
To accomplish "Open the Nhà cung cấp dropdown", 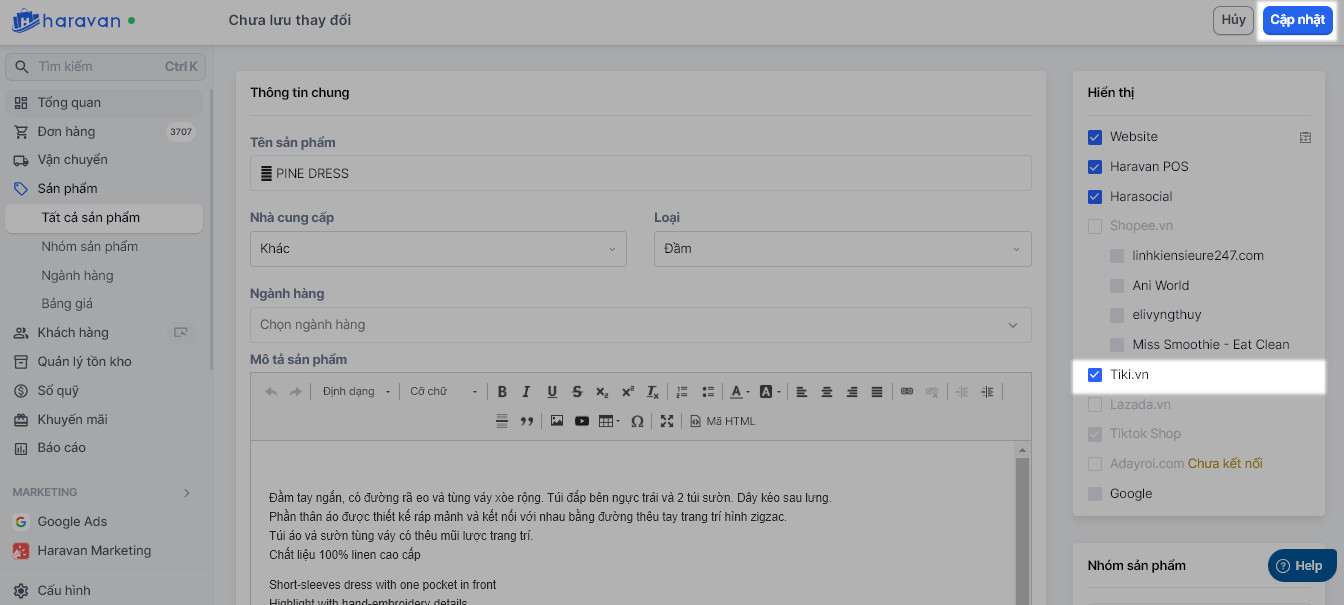I will (x=438, y=249).
